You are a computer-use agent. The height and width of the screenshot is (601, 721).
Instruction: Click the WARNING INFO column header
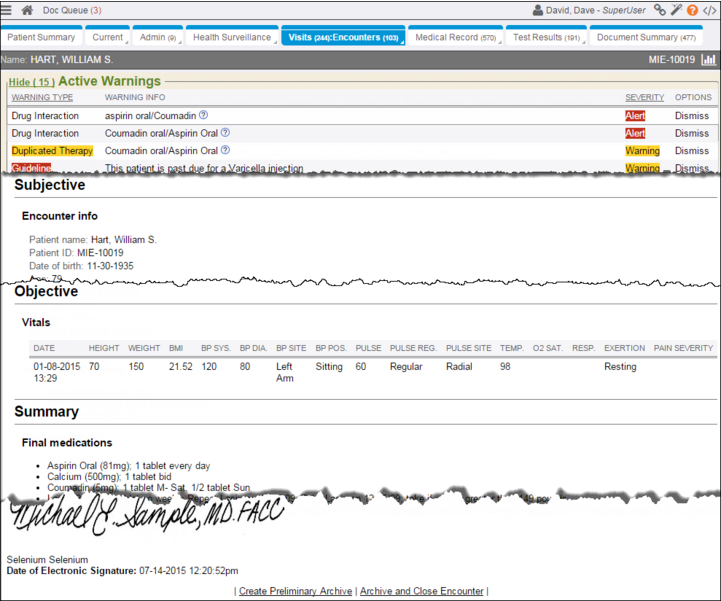[135, 97]
